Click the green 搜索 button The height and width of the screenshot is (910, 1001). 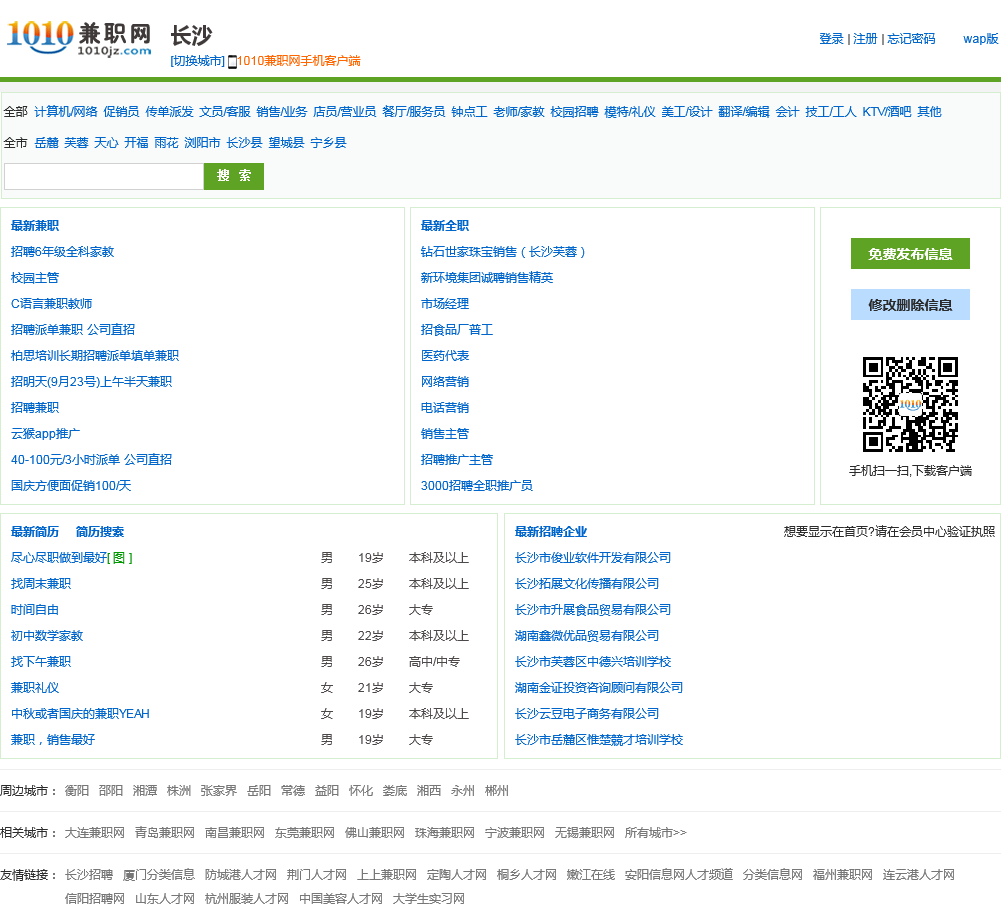tap(234, 176)
